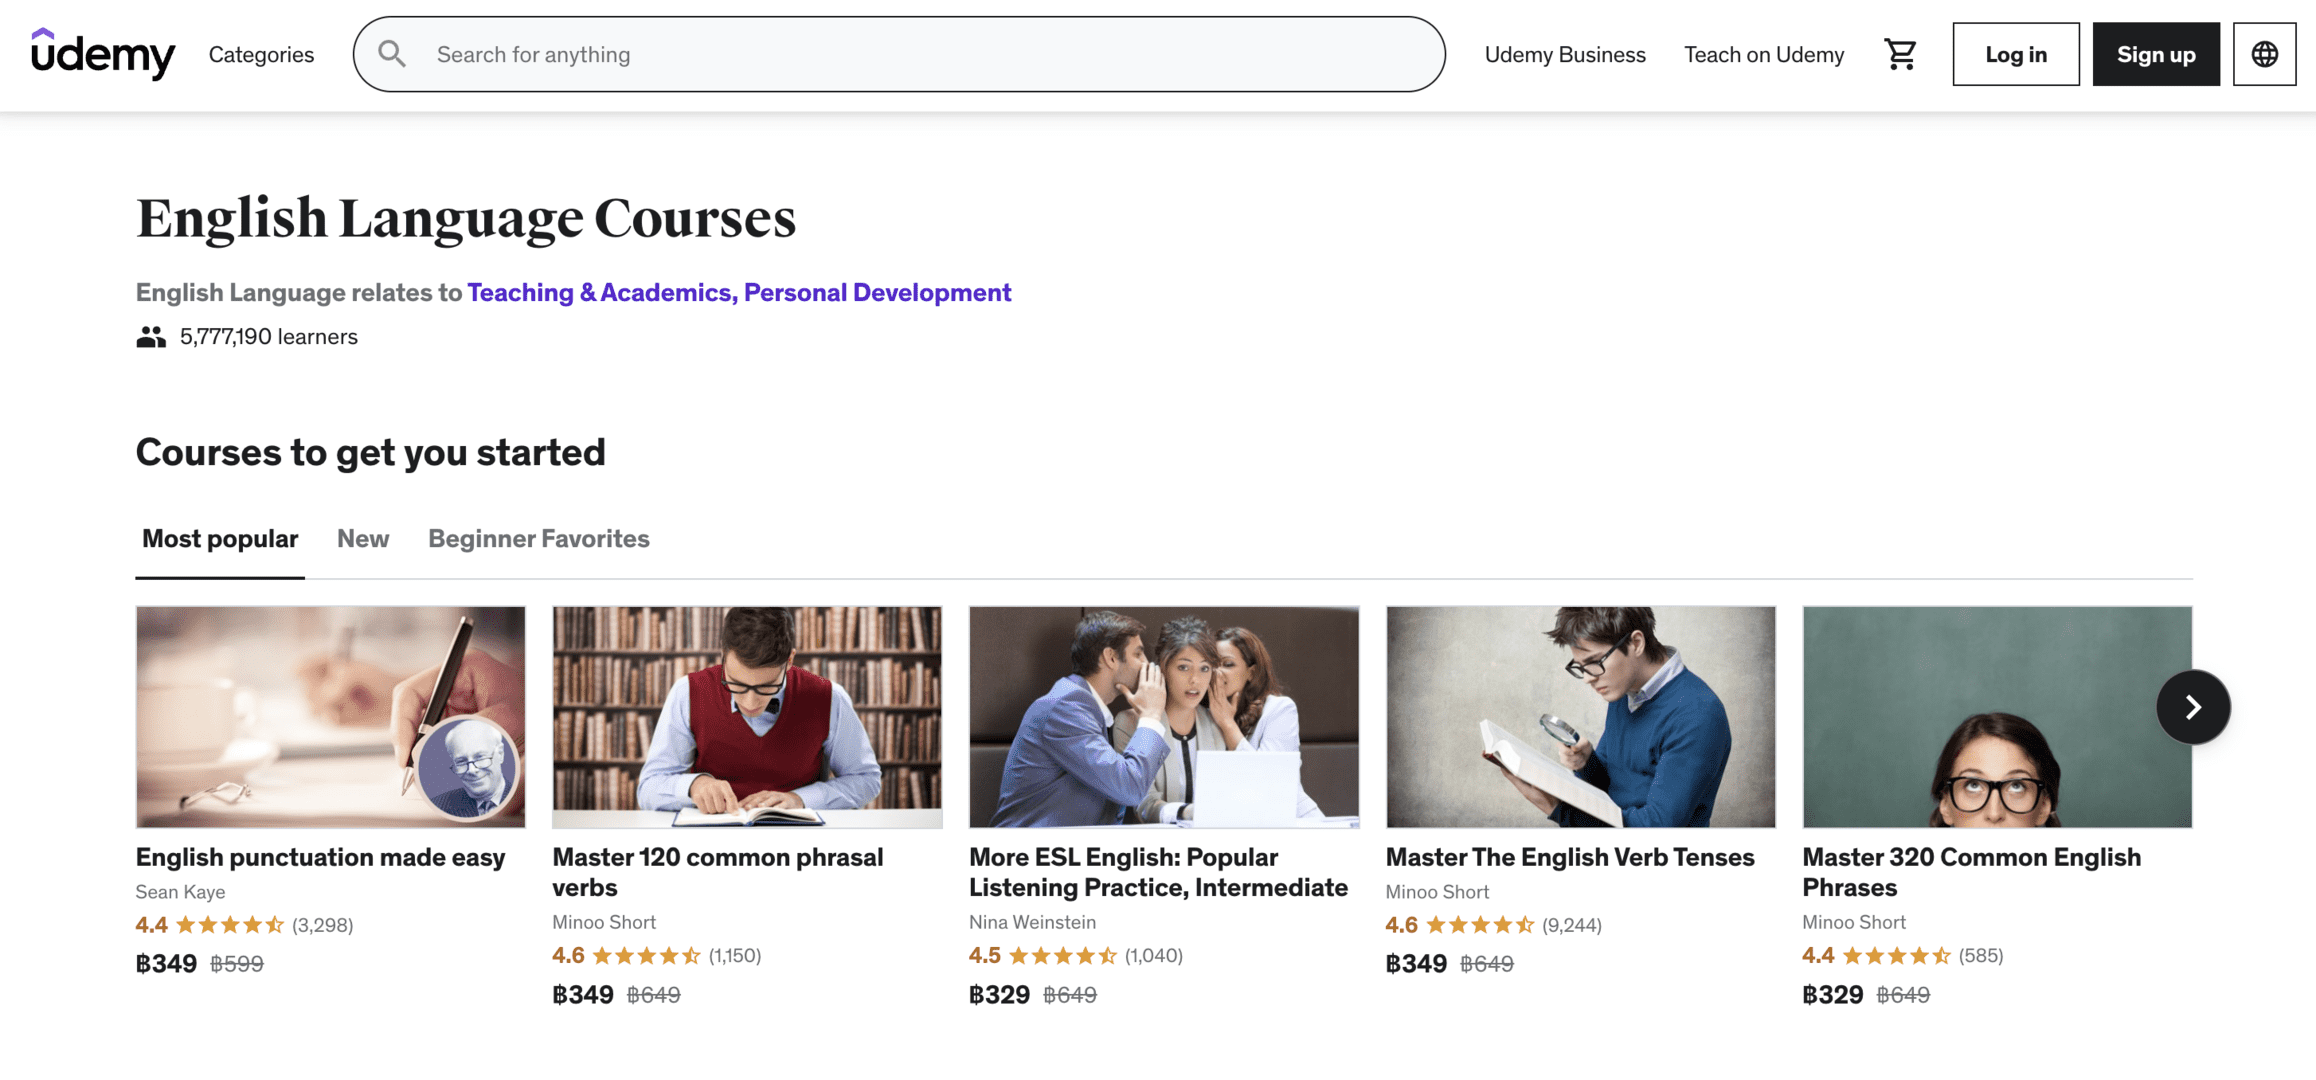Screen dimensions: 2316x1080
Task: Follow the Personal Development link
Action: click(x=877, y=292)
